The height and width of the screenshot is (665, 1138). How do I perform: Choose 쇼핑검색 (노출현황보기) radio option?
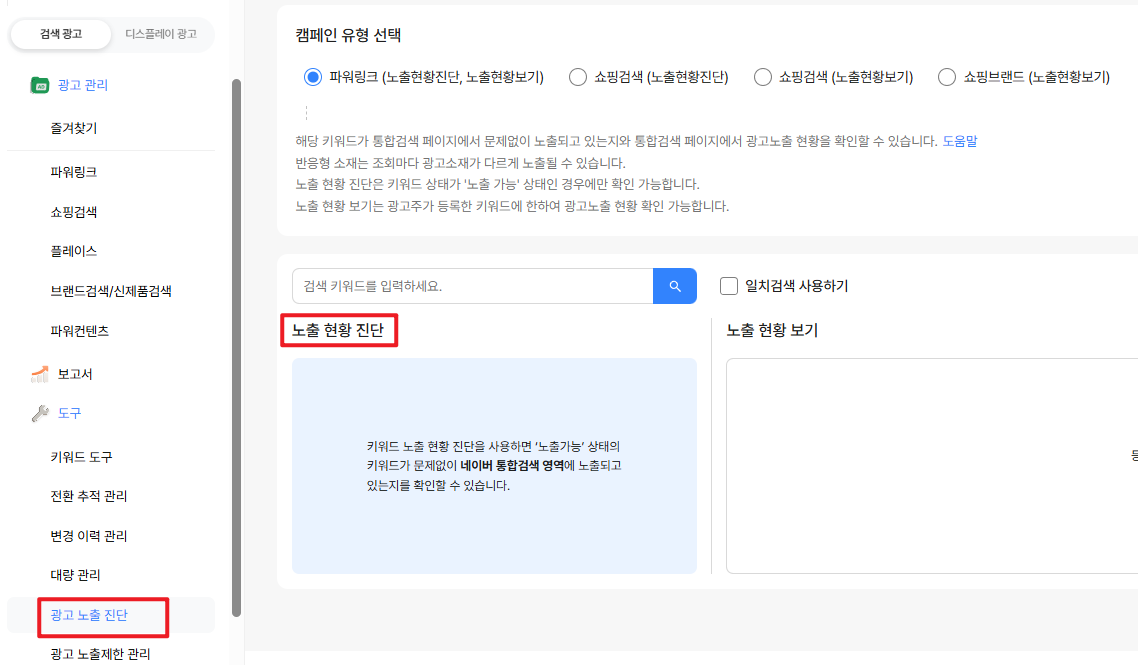pos(763,77)
